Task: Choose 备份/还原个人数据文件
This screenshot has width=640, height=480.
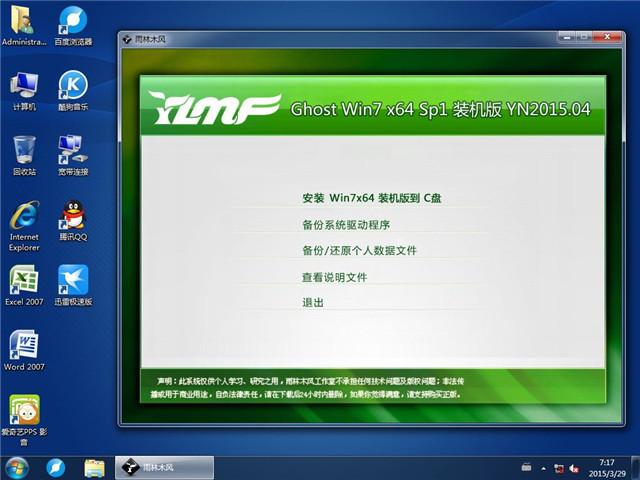Action: click(x=359, y=250)
